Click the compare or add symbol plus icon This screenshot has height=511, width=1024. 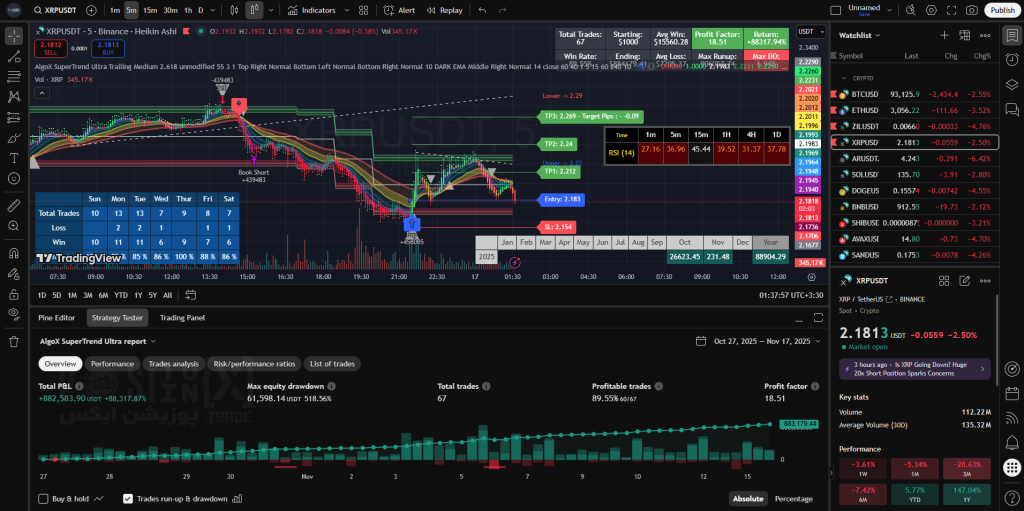point(91,10)
